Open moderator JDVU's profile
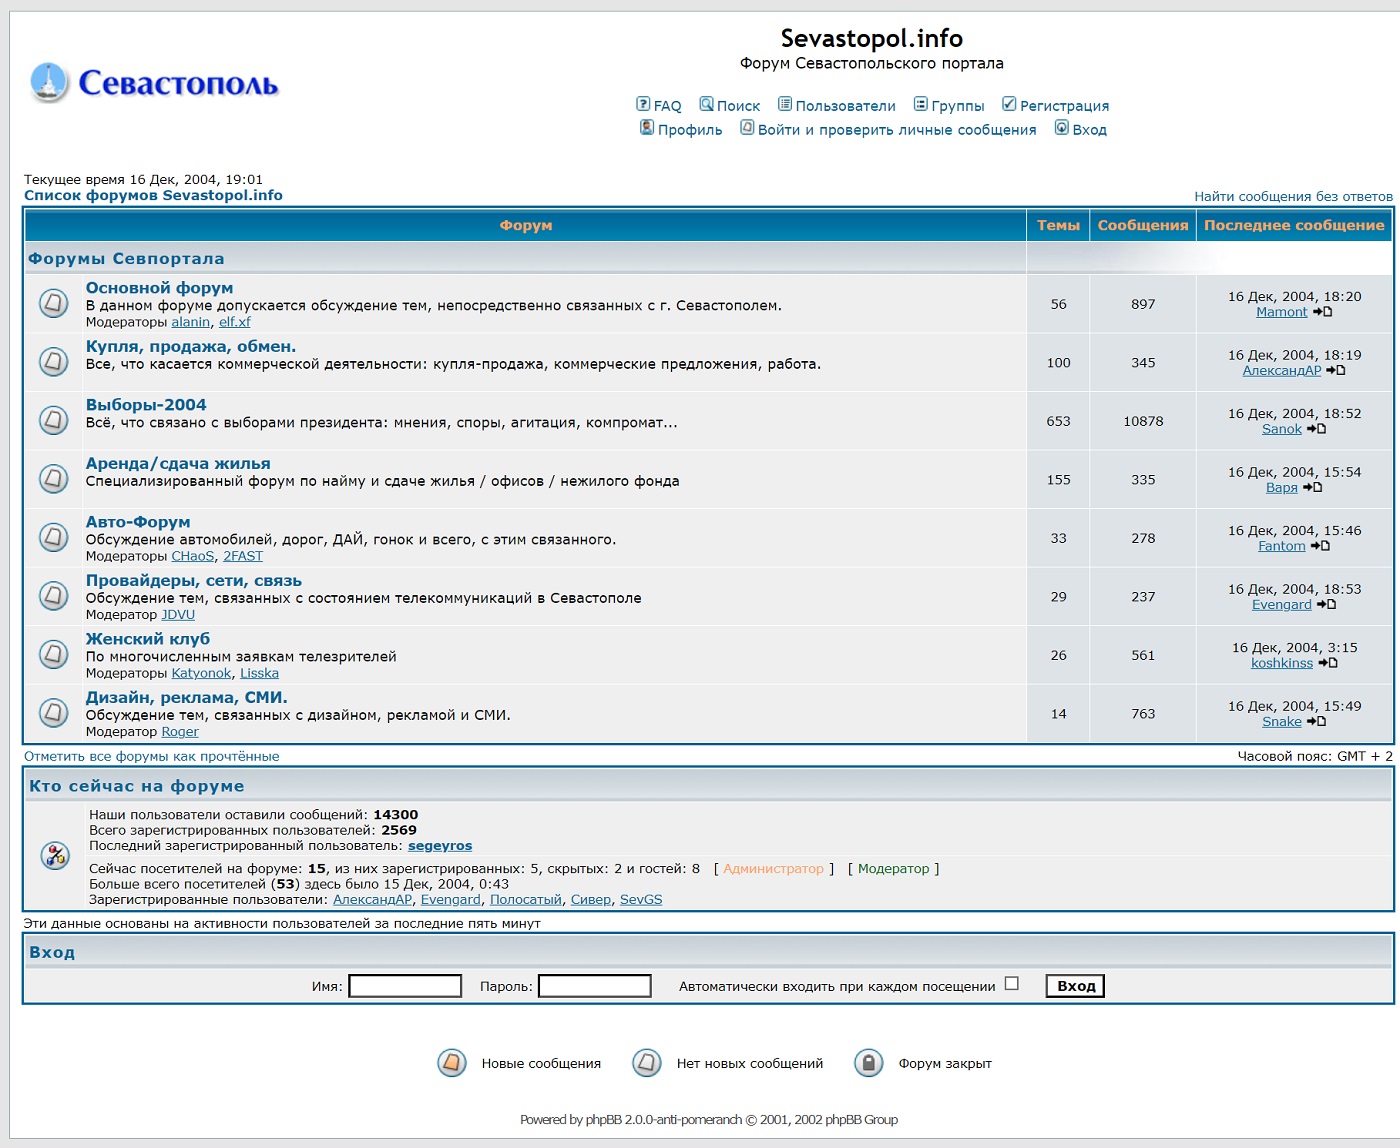This screenshot has height=1148, width=1400. (178, 615)
